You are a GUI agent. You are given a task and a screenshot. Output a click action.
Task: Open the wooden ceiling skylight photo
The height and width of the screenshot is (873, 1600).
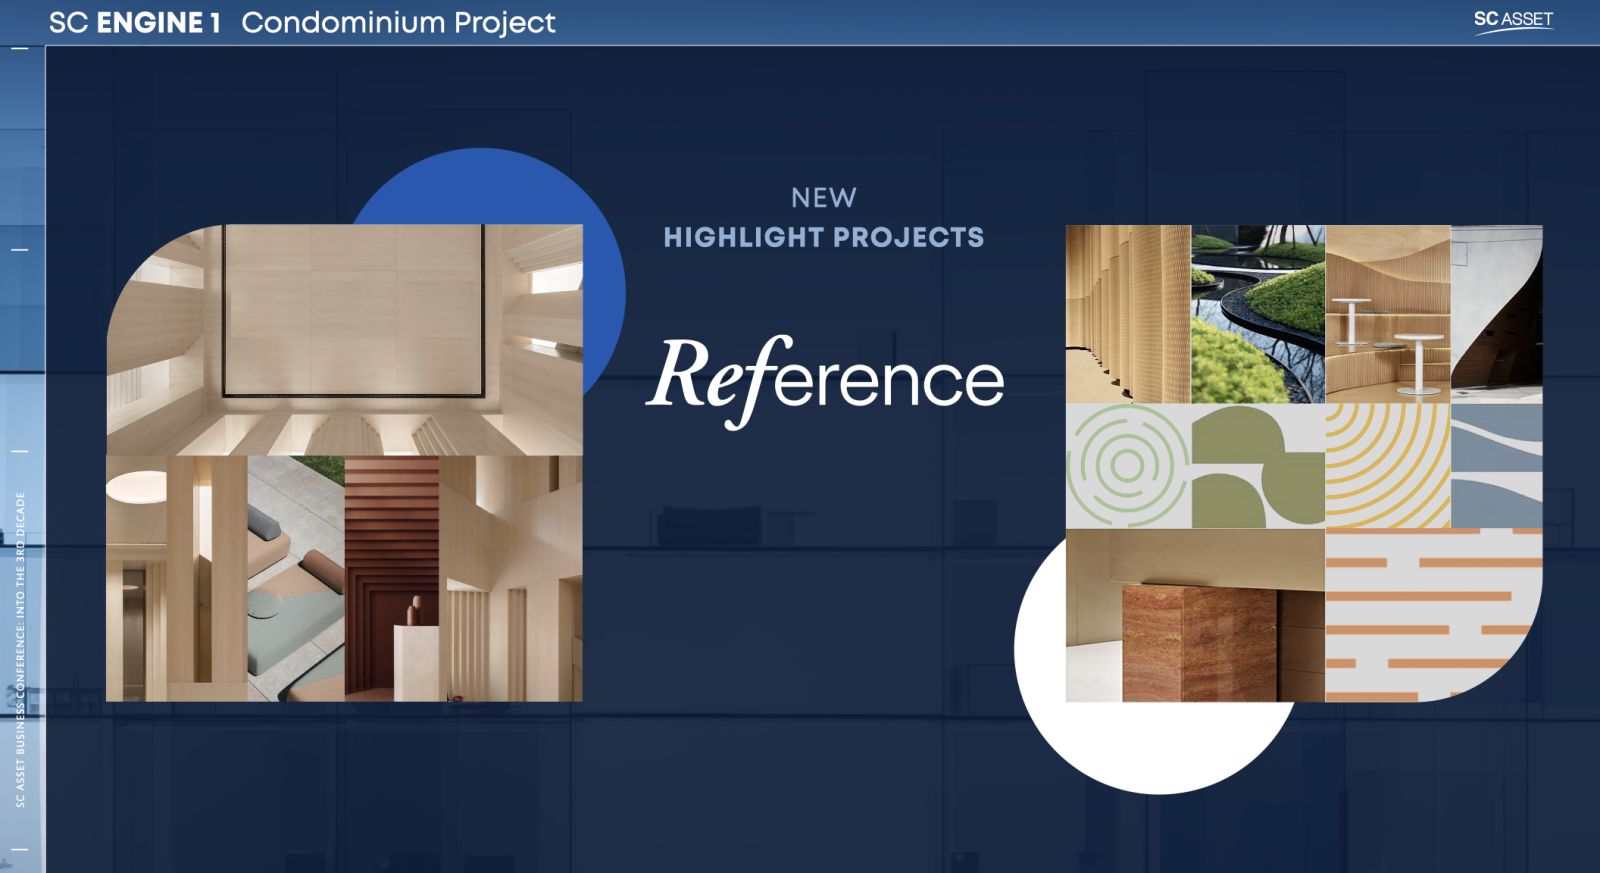tap(344, 340)
